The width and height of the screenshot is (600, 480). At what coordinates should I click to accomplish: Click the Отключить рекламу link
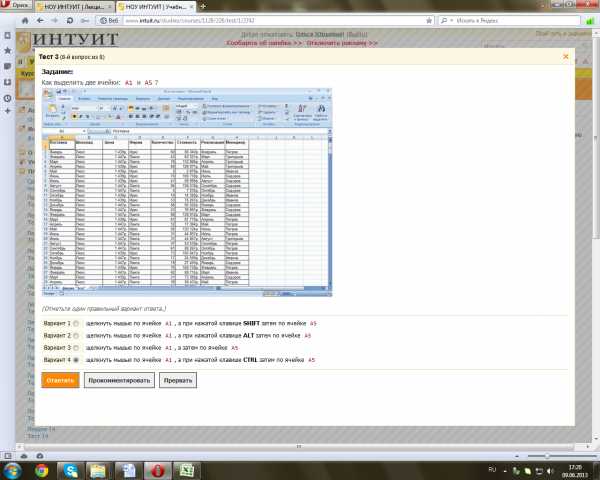pyautogui.click(x=342, y=43)
